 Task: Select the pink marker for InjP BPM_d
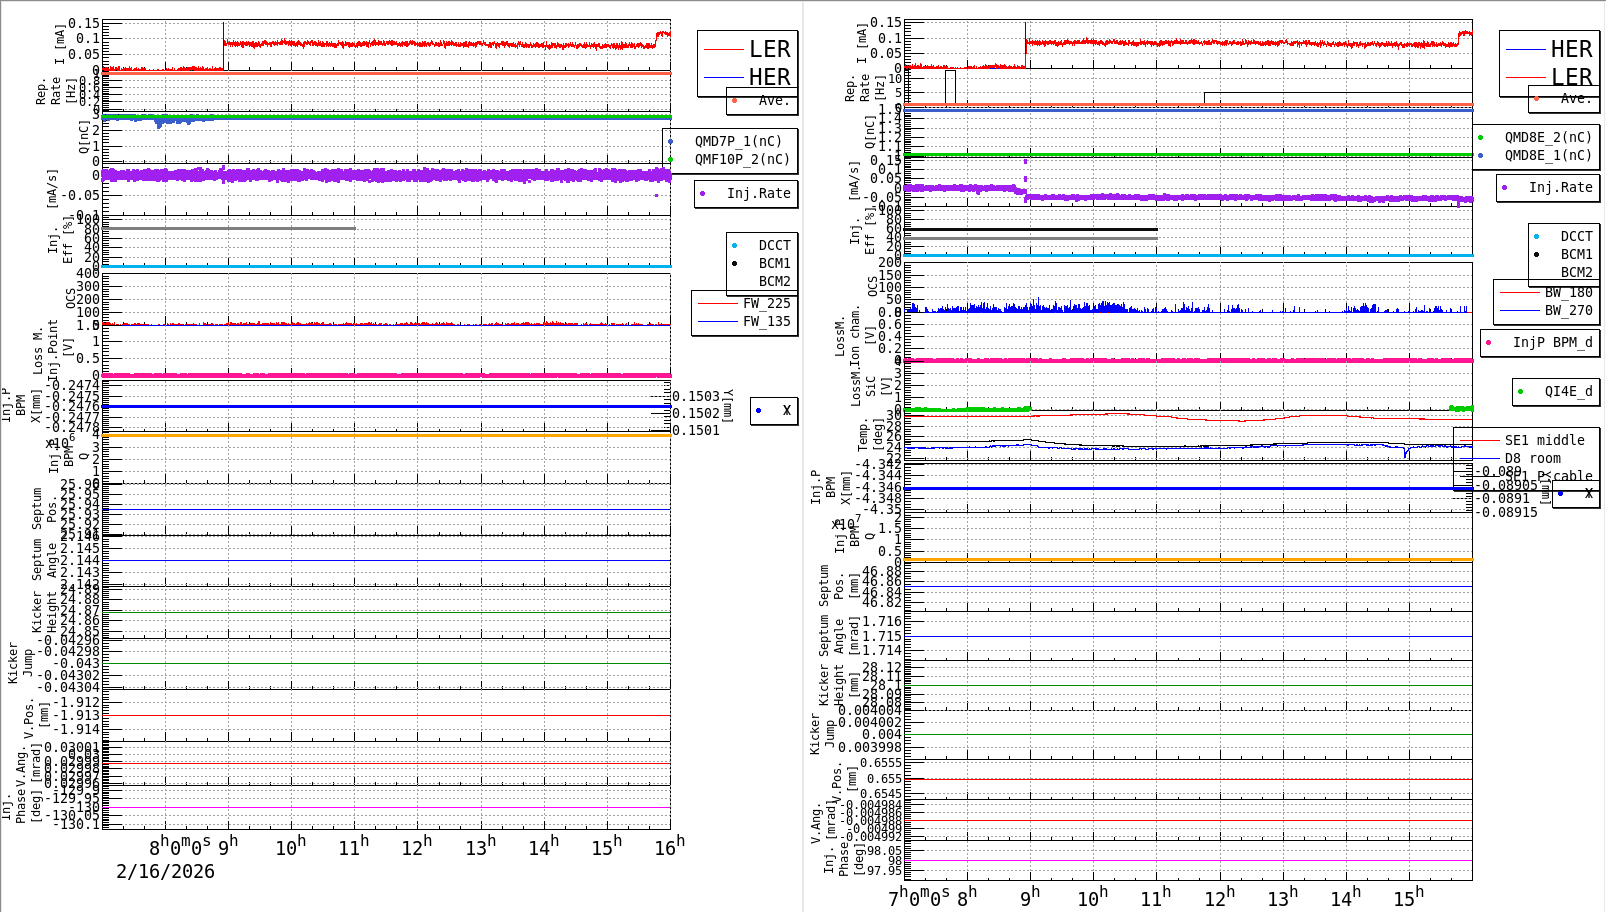1489,343
